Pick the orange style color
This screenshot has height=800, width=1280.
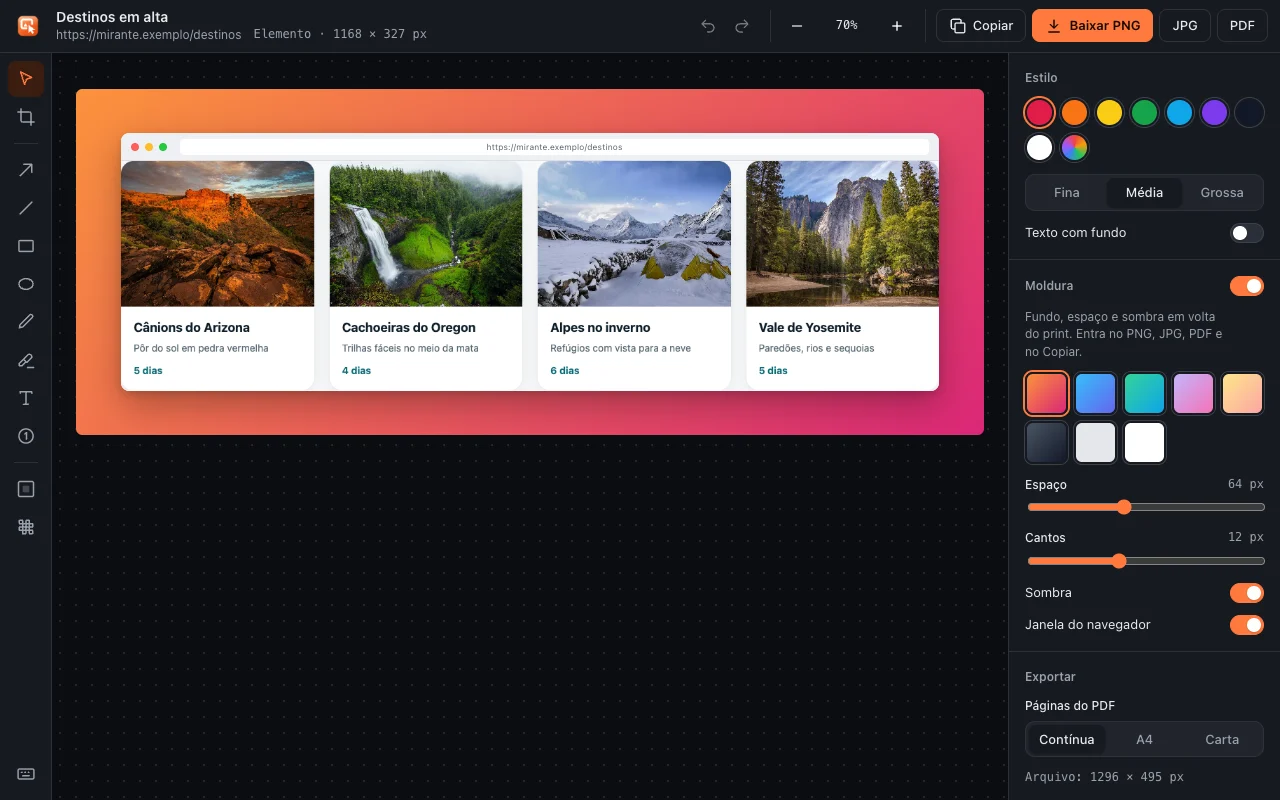[x=1075, y=113]
